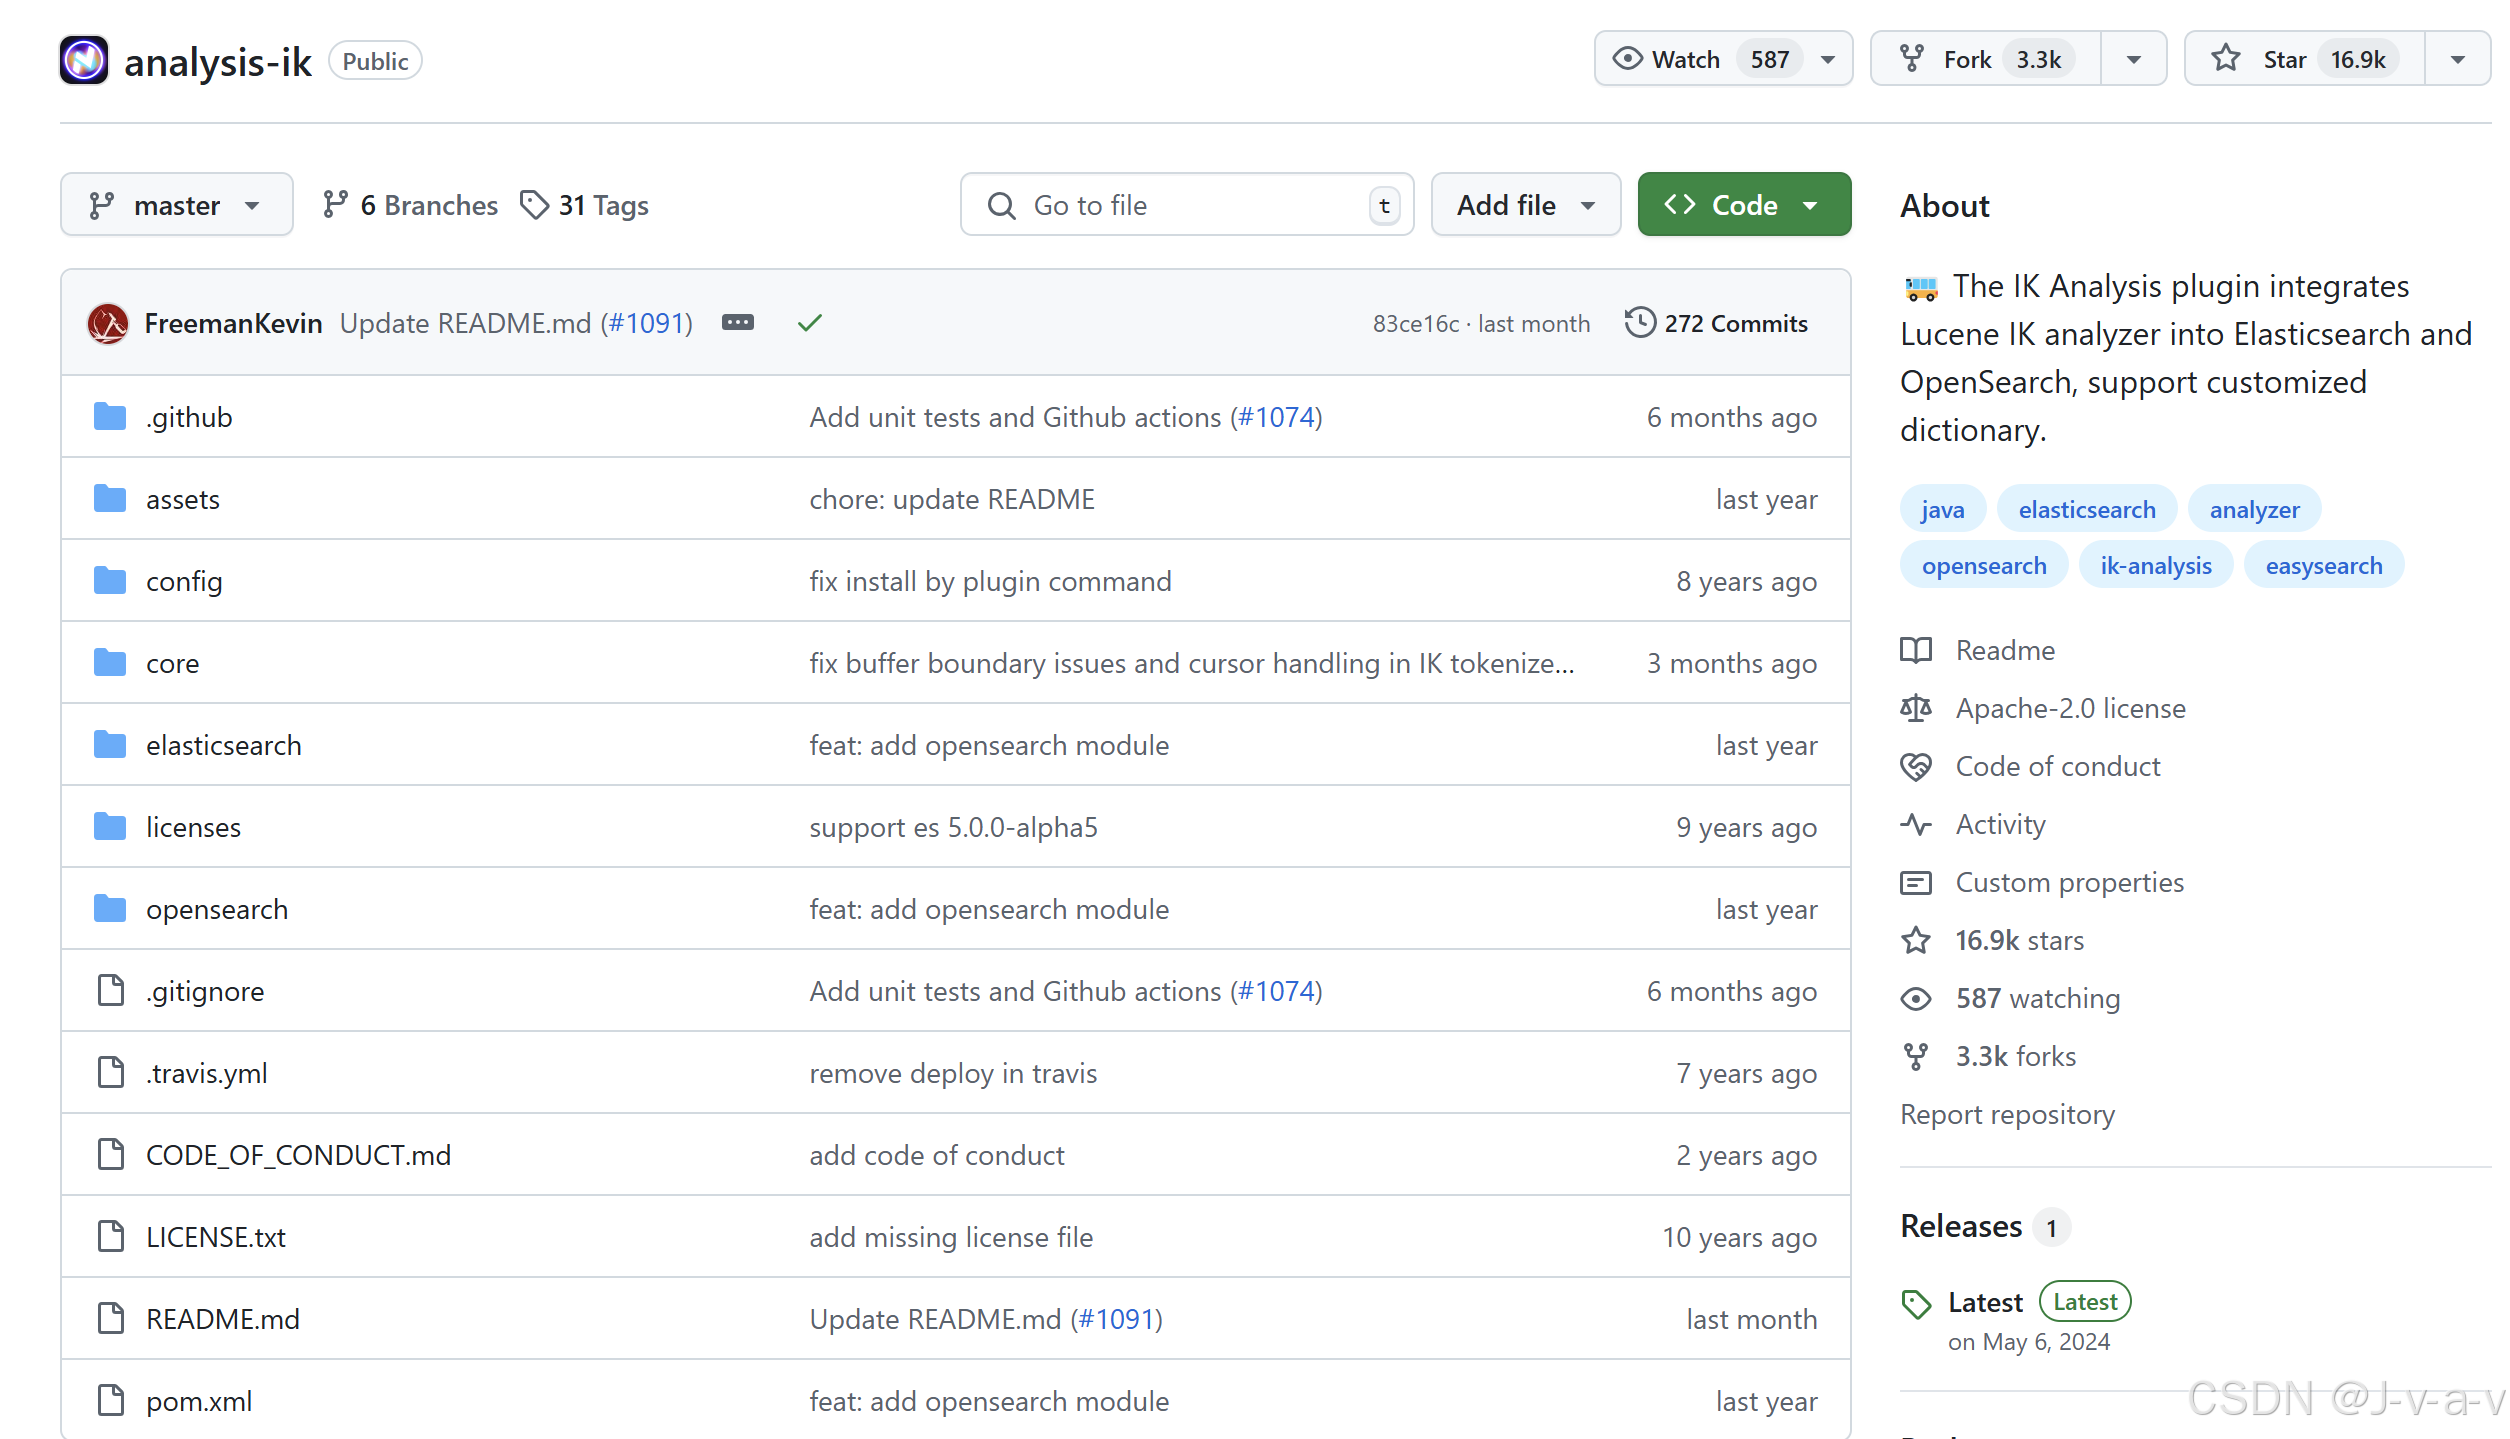The width and height of the screenshot is (2510, 1439).
Task: Click the green check status icon
Action: (810, 323)
